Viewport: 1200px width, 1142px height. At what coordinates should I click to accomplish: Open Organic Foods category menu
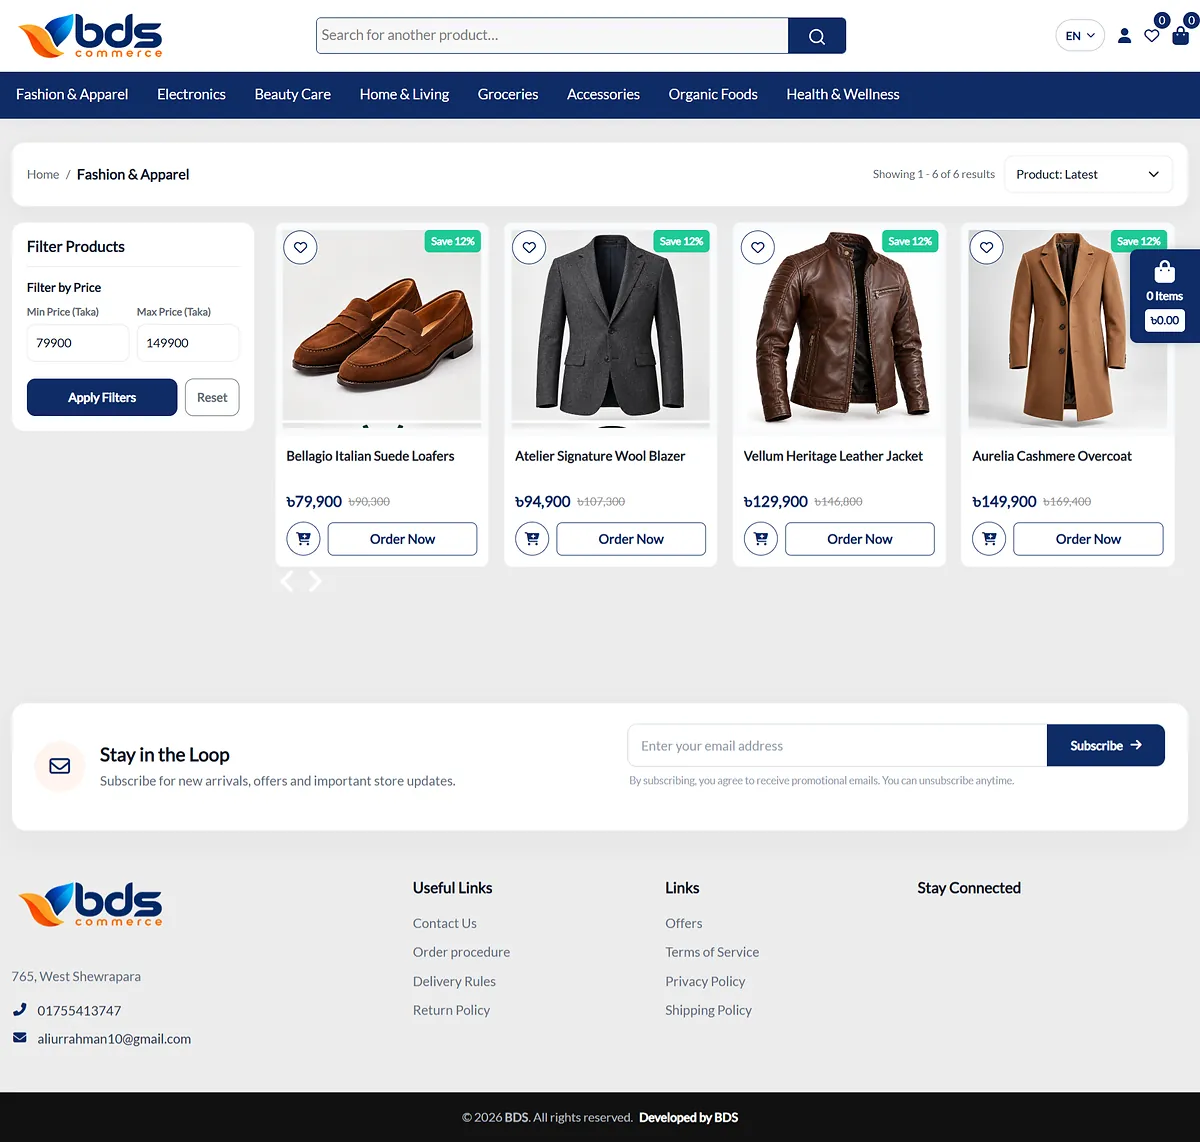(x=713, y=94)
